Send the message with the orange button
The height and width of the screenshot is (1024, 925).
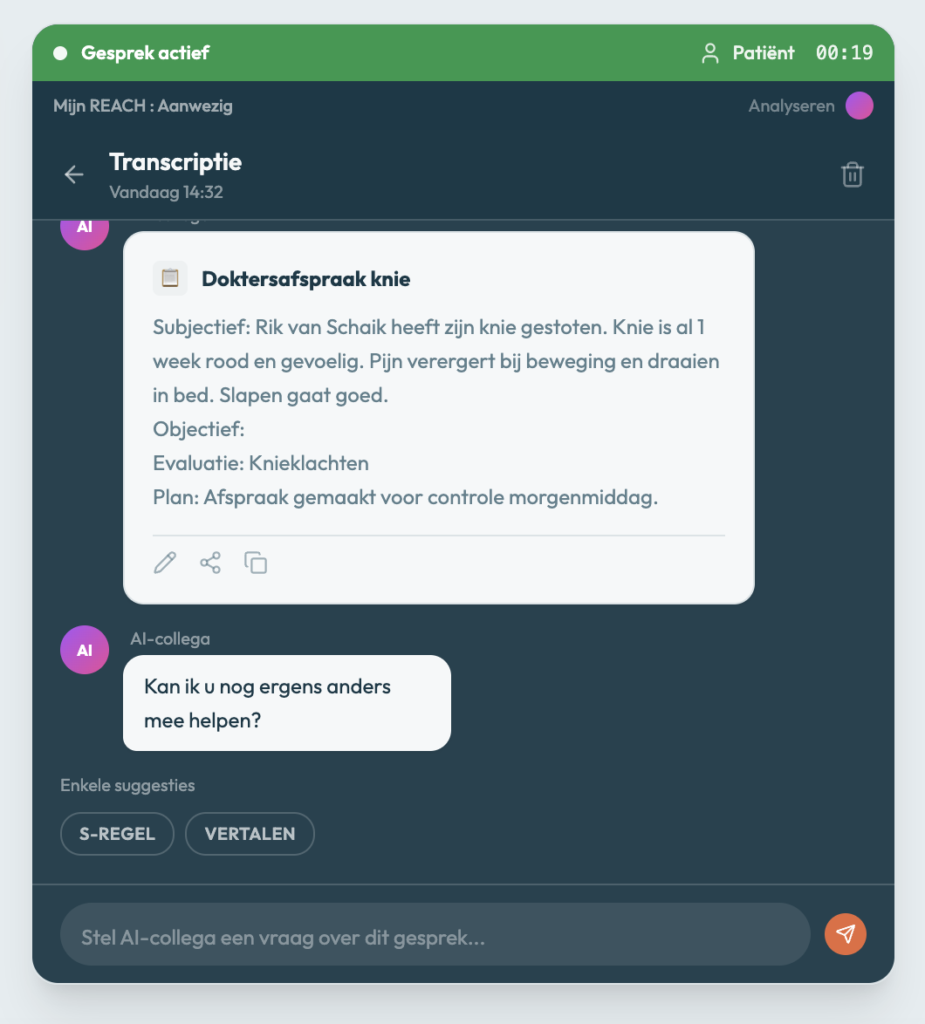point(845,934)
